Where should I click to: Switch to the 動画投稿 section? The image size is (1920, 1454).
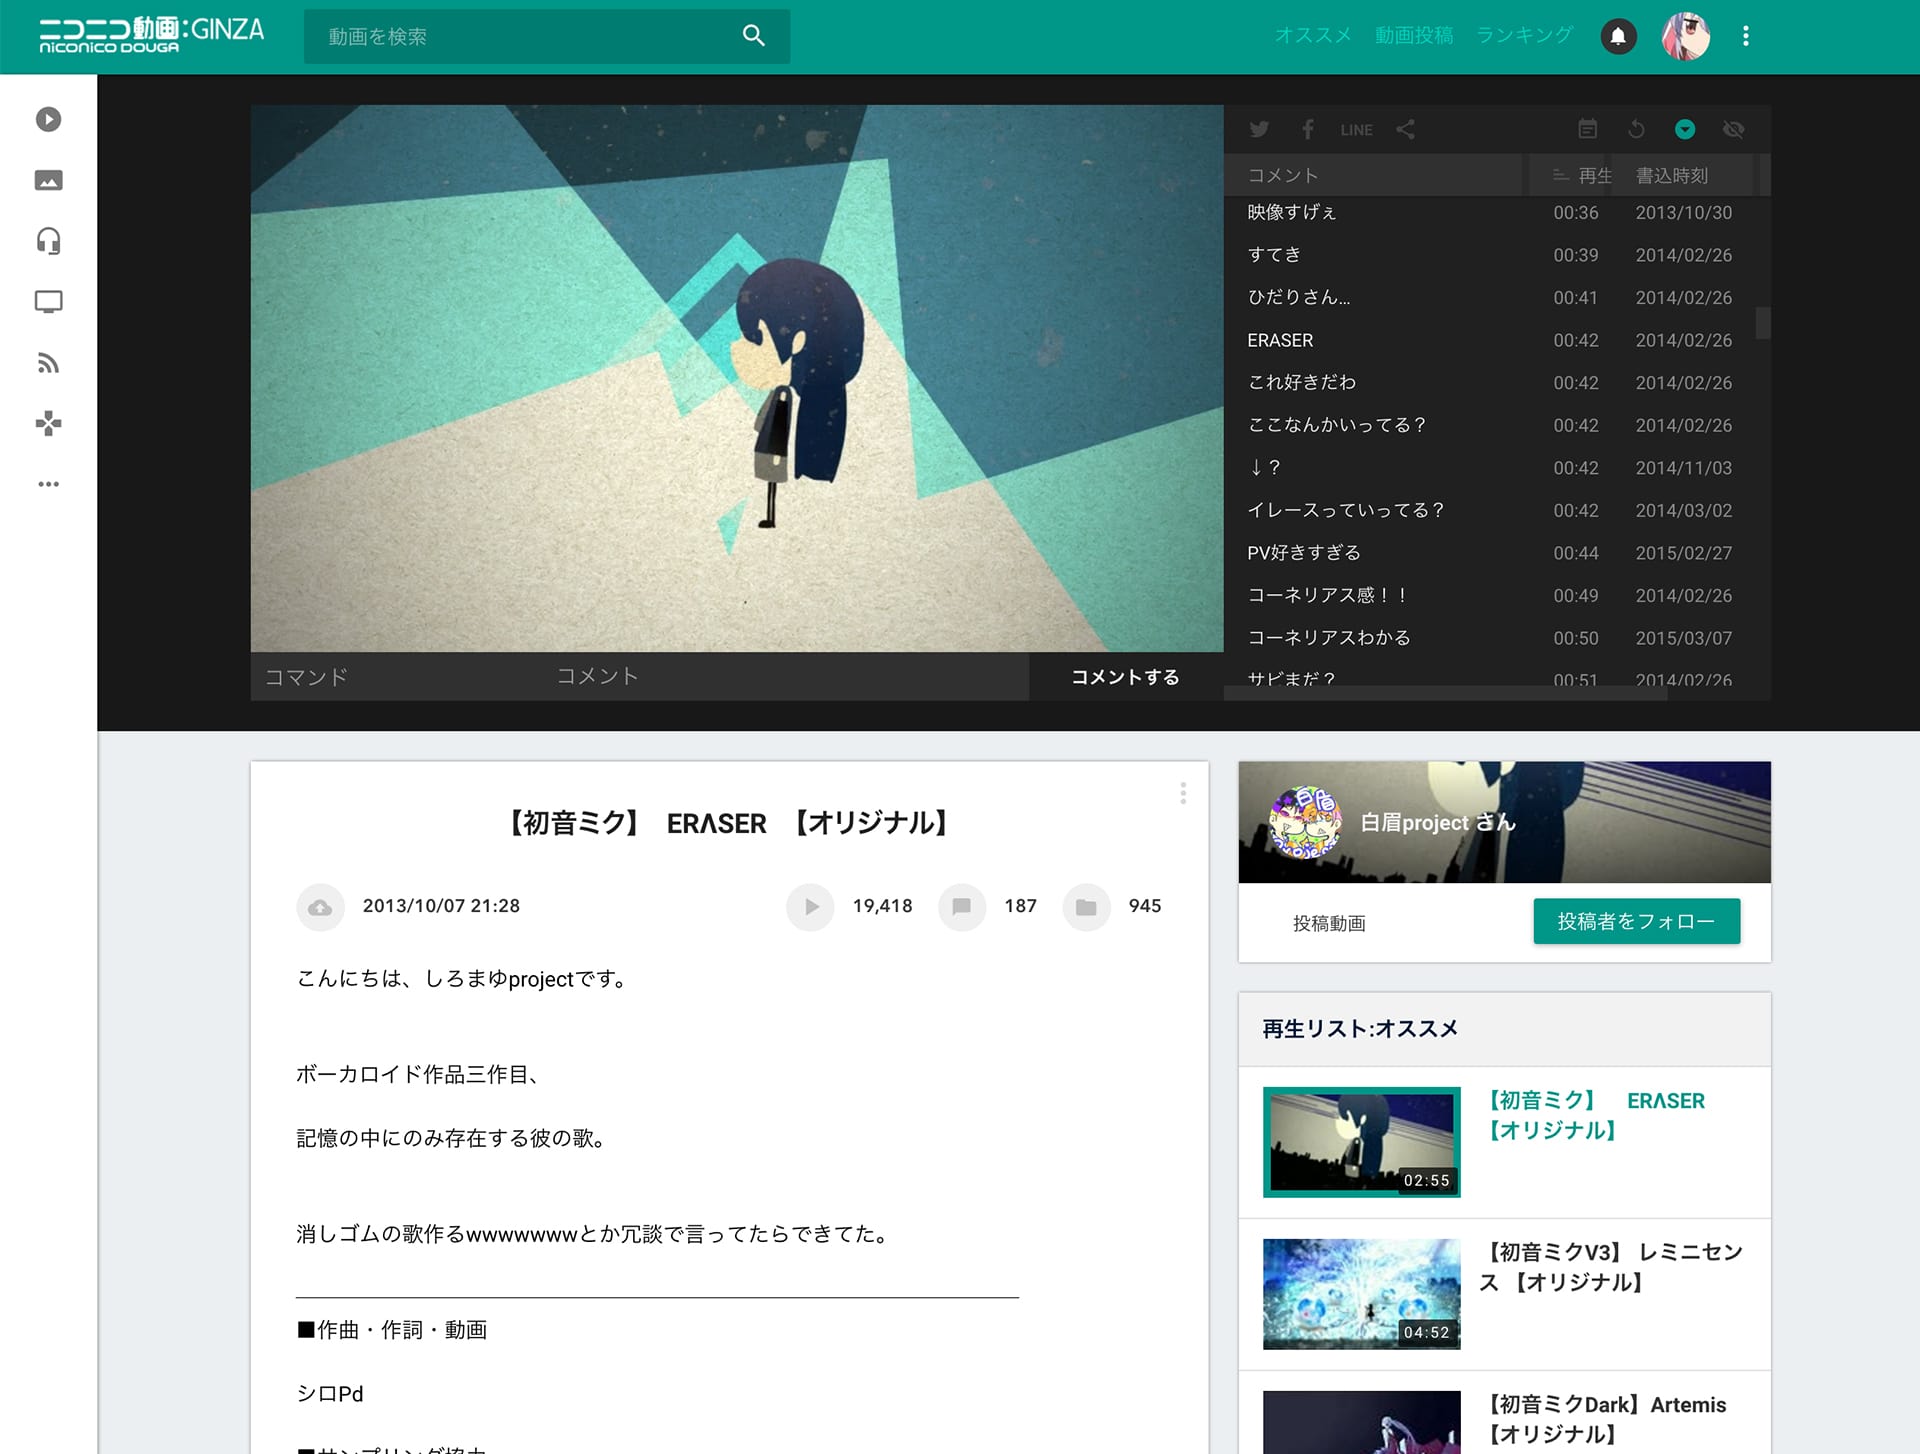1414,36
